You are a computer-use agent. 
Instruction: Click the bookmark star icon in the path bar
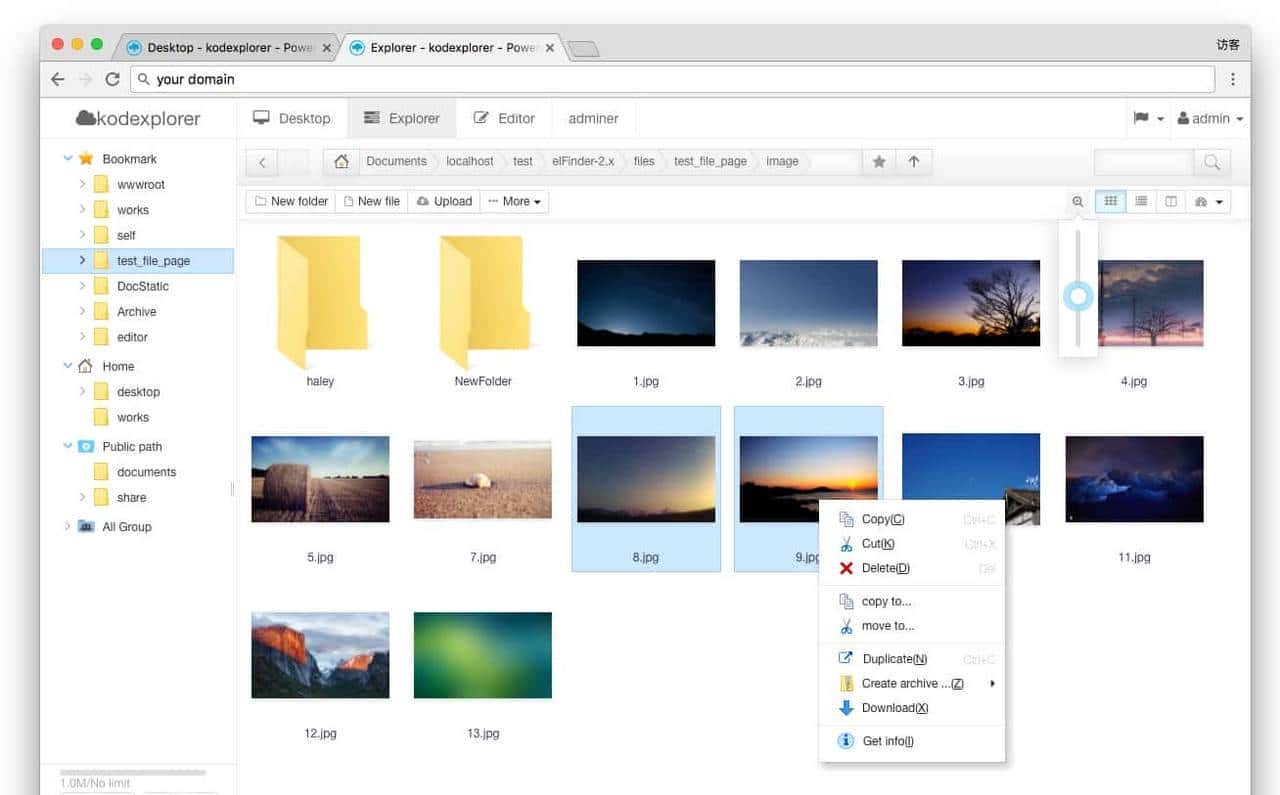click(x=878, y=162)
